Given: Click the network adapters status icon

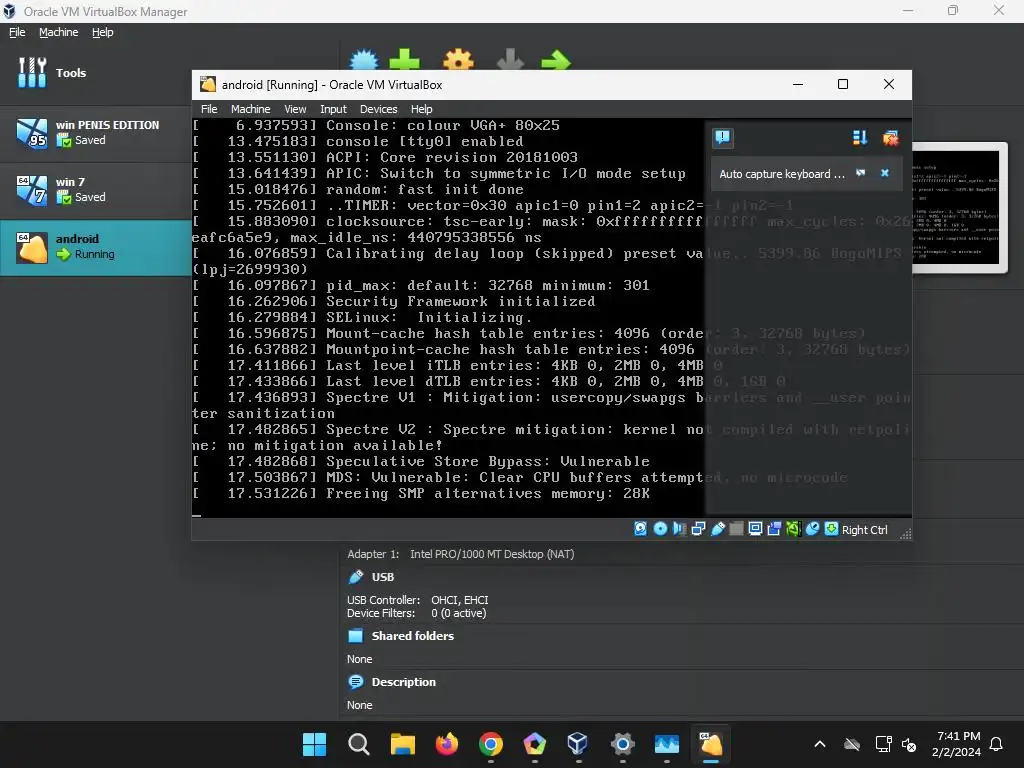Looking at the screenshot, I should pos(698,529).
